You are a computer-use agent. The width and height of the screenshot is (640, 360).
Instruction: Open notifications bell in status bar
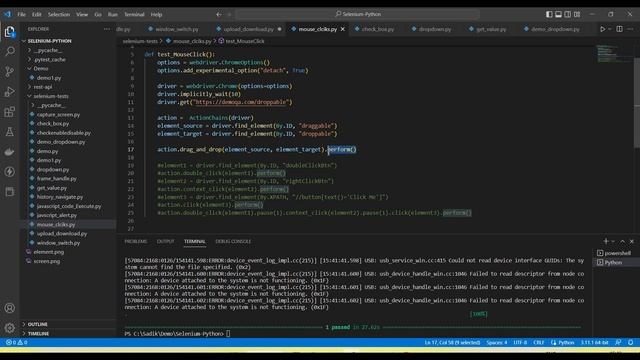click(631, 342)
